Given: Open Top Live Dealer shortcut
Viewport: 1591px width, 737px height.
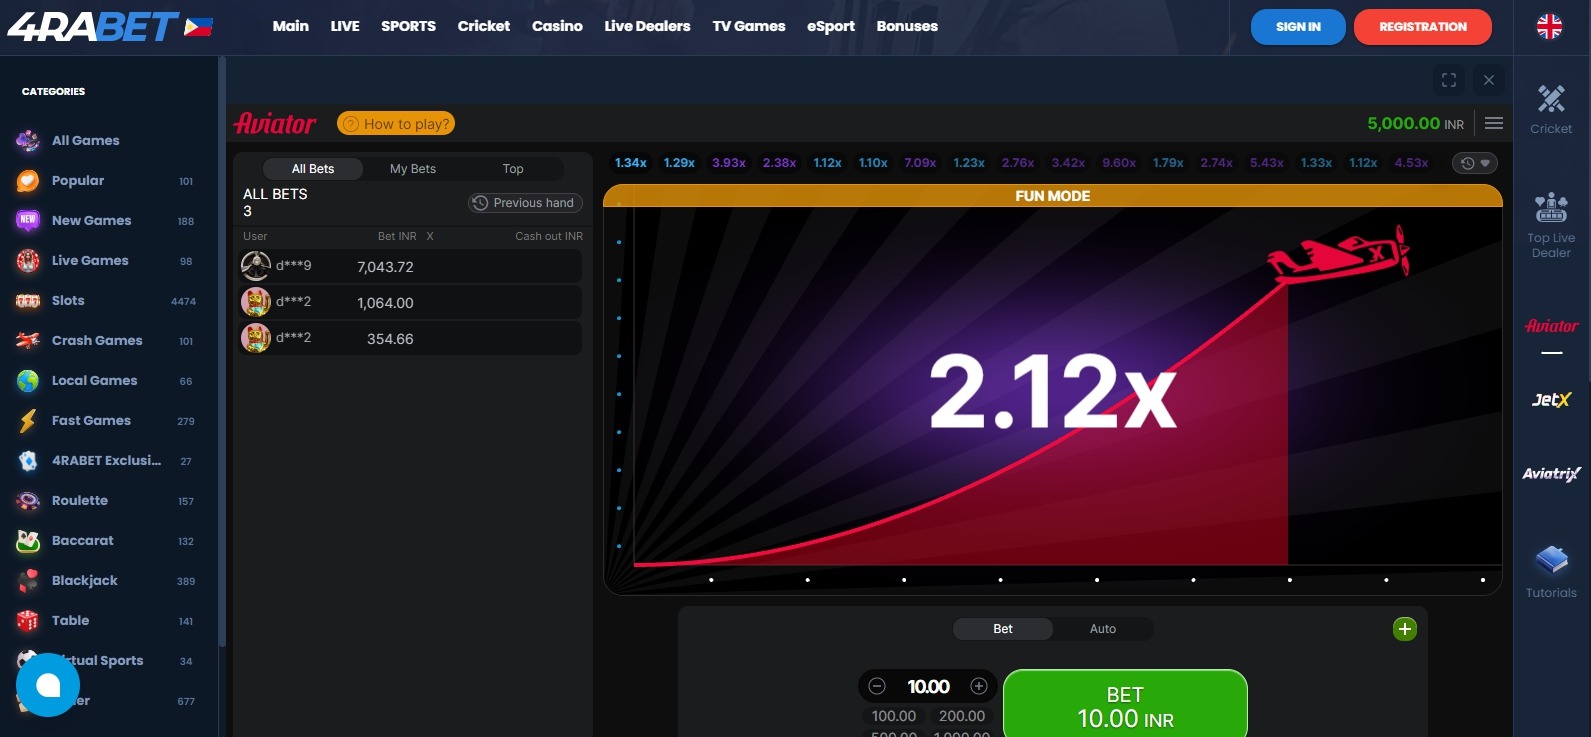Looking at the screenshot, I should [x=1551, y=225].
